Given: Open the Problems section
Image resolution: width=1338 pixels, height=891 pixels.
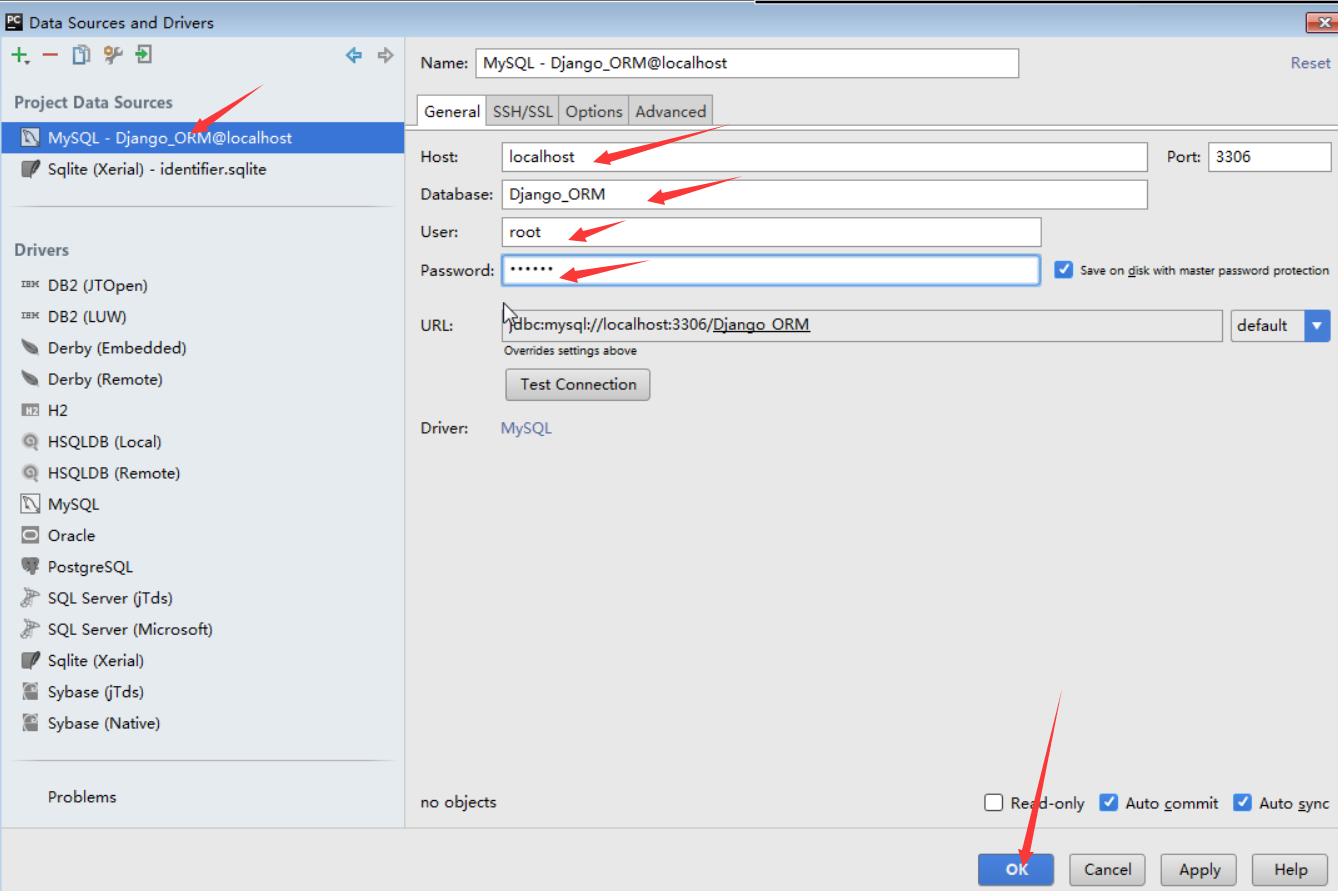Looking at the screenshot, I should [82, 797].
